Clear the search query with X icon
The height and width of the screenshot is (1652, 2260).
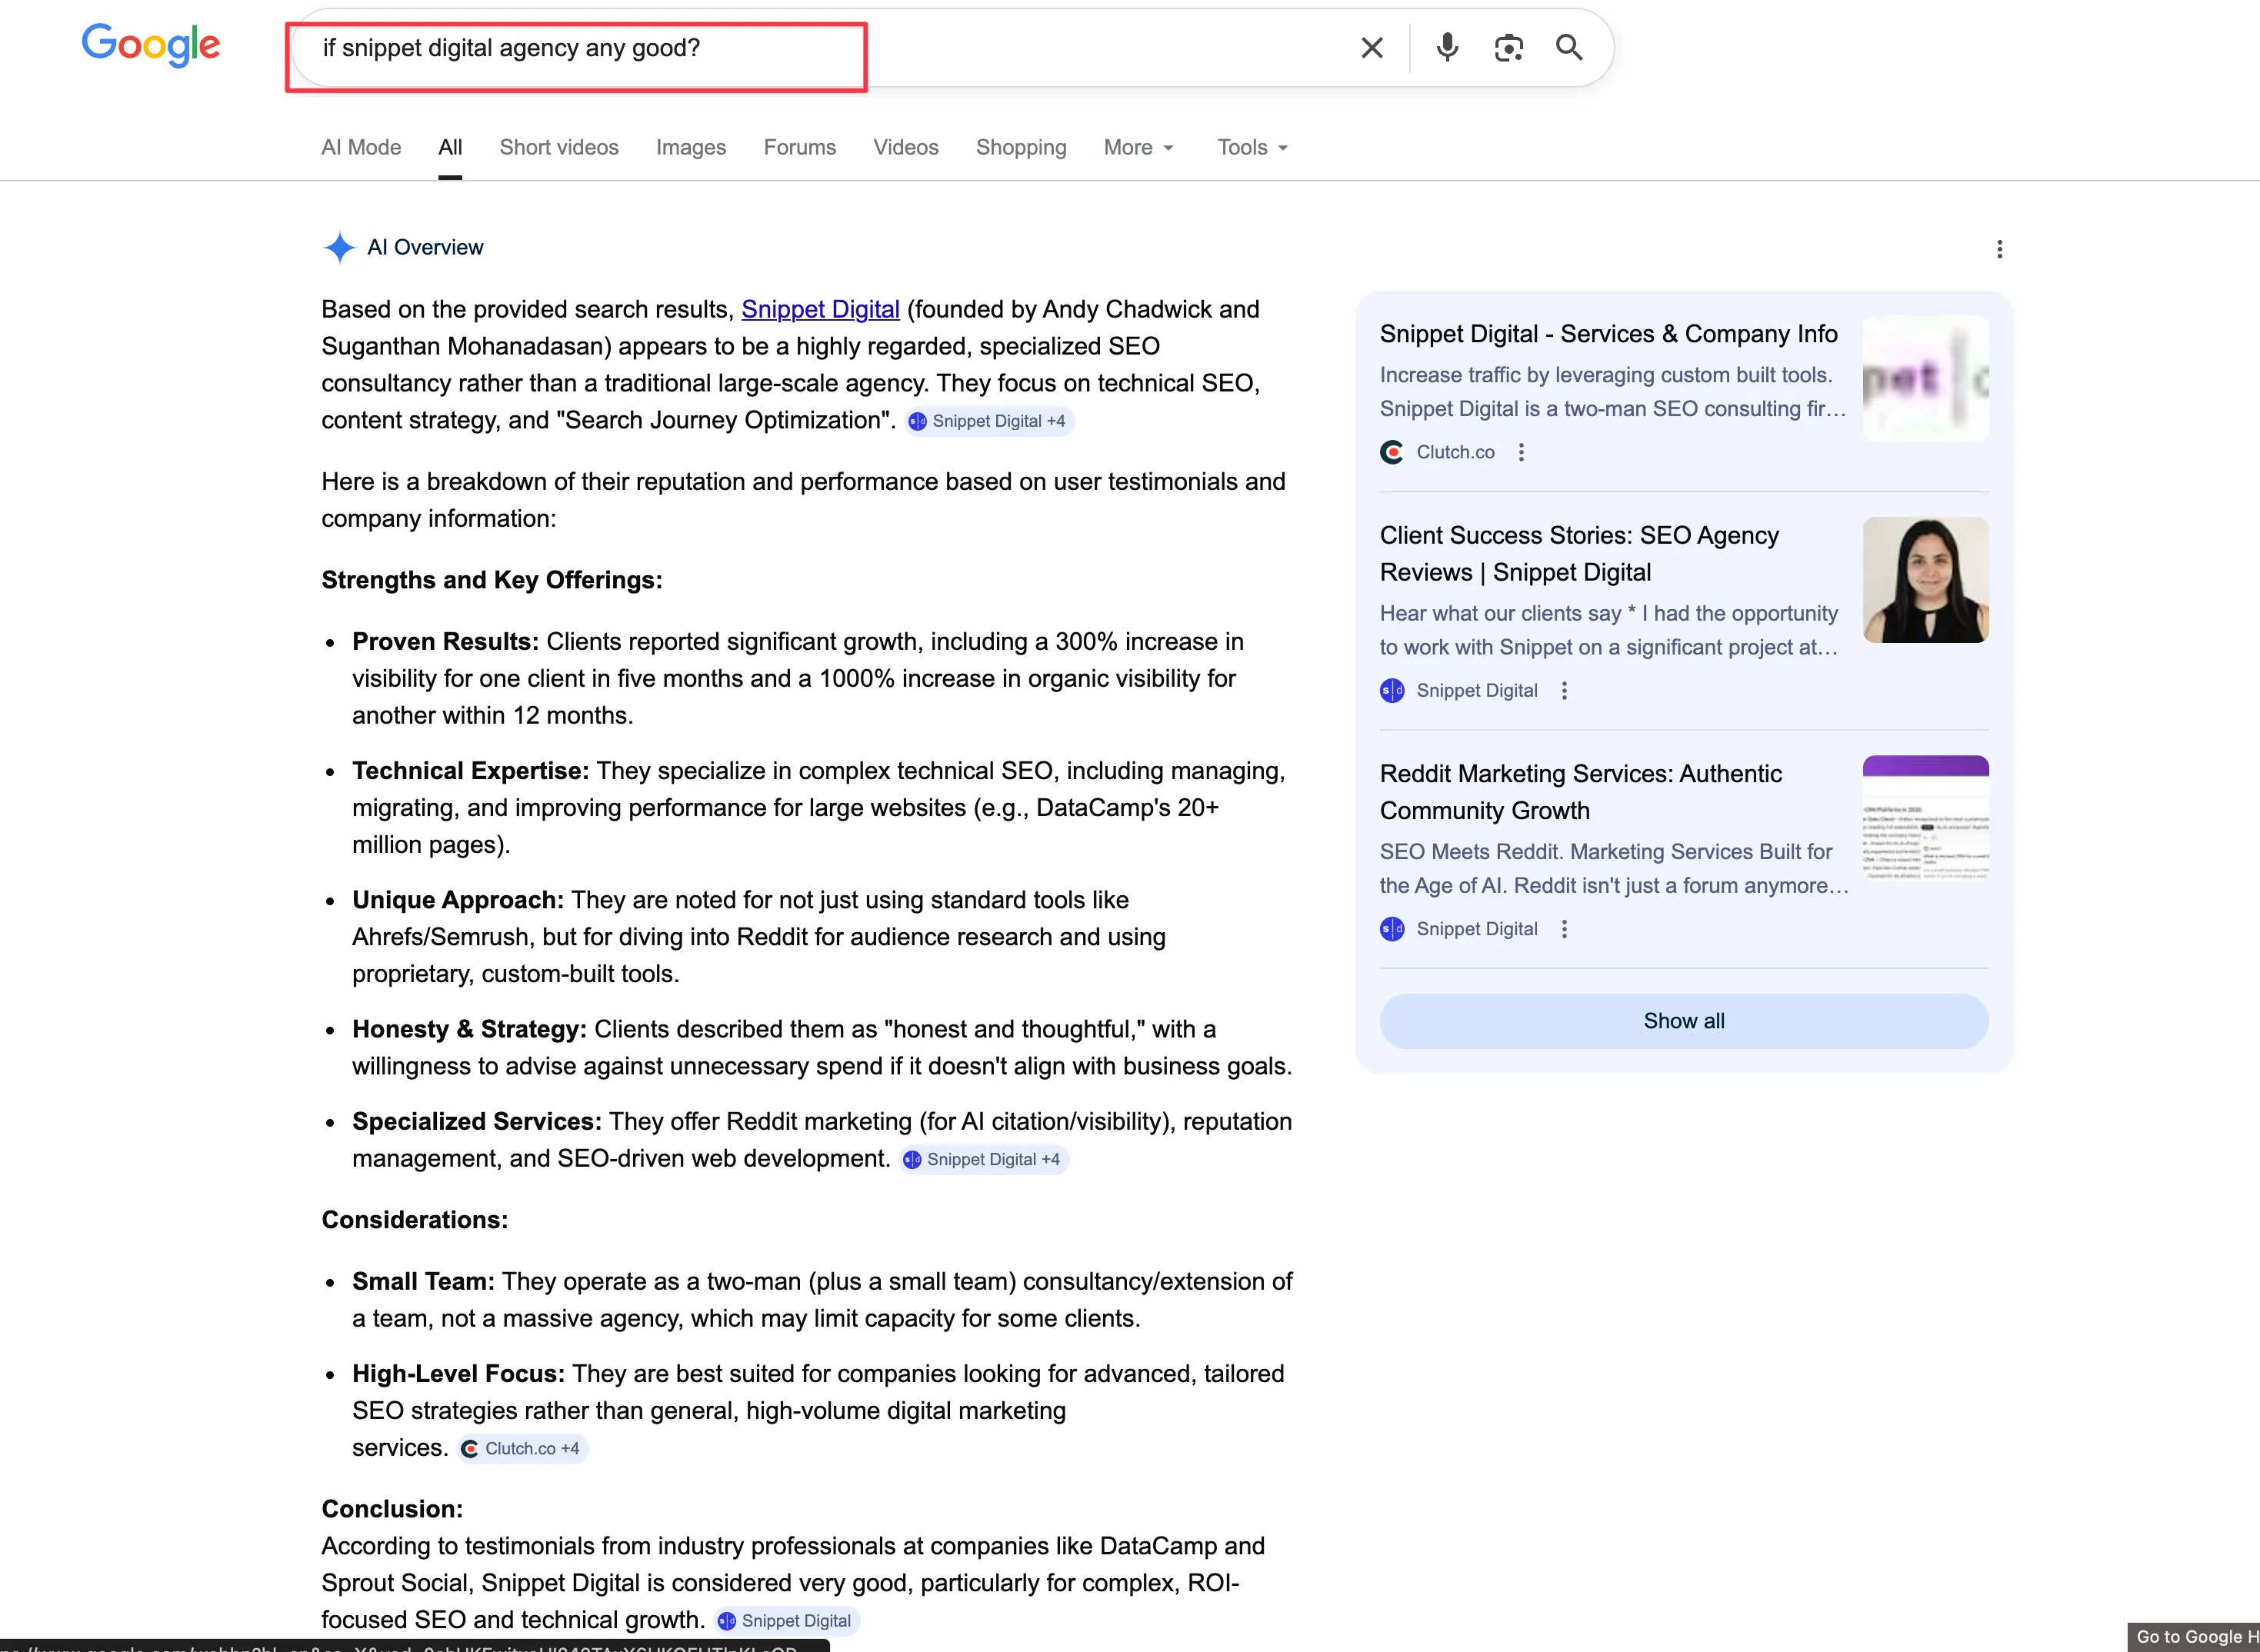(1372, 48)
